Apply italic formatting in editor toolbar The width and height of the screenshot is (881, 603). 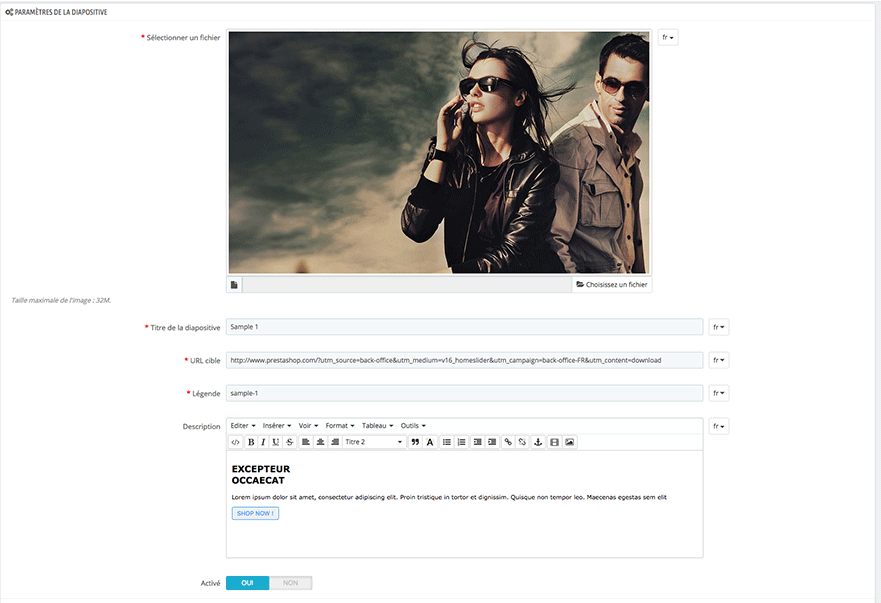[x=263, y=442]
